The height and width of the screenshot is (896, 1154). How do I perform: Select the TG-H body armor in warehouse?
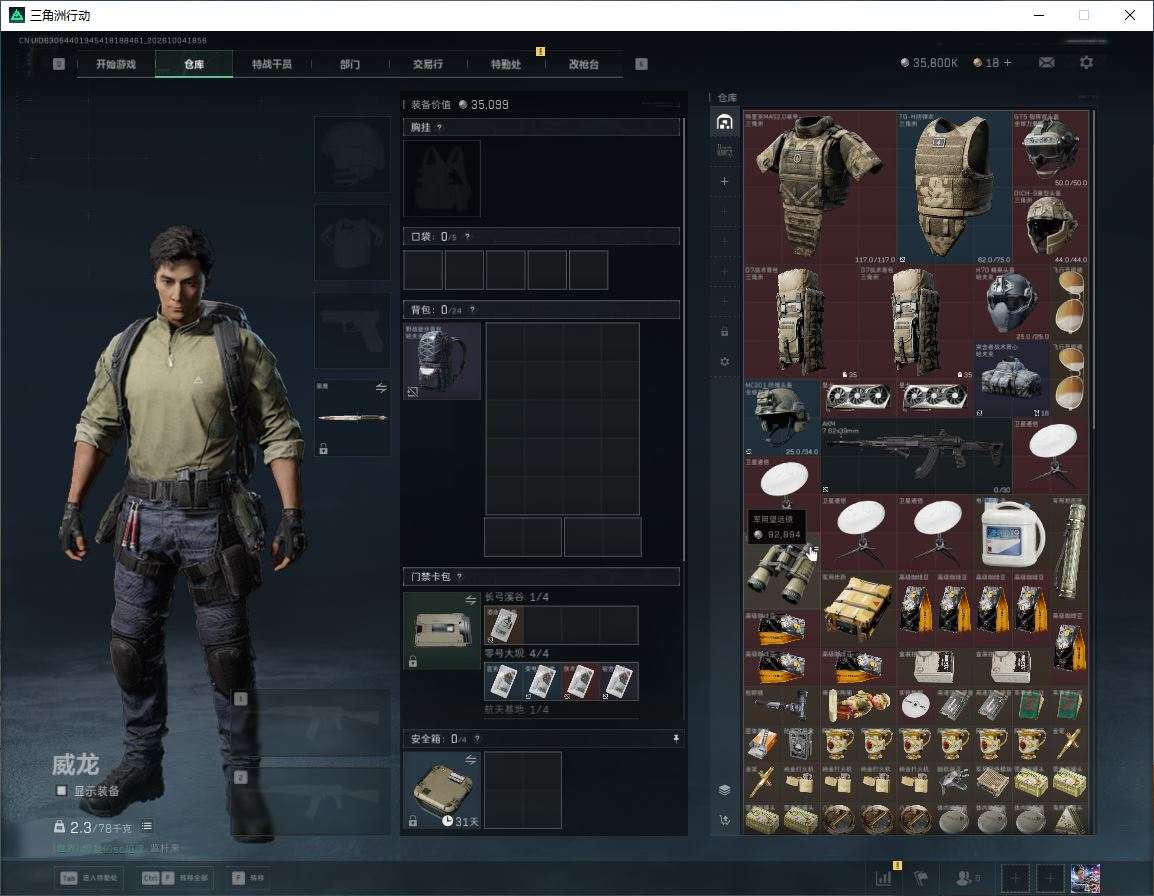(x=955, y=188)
